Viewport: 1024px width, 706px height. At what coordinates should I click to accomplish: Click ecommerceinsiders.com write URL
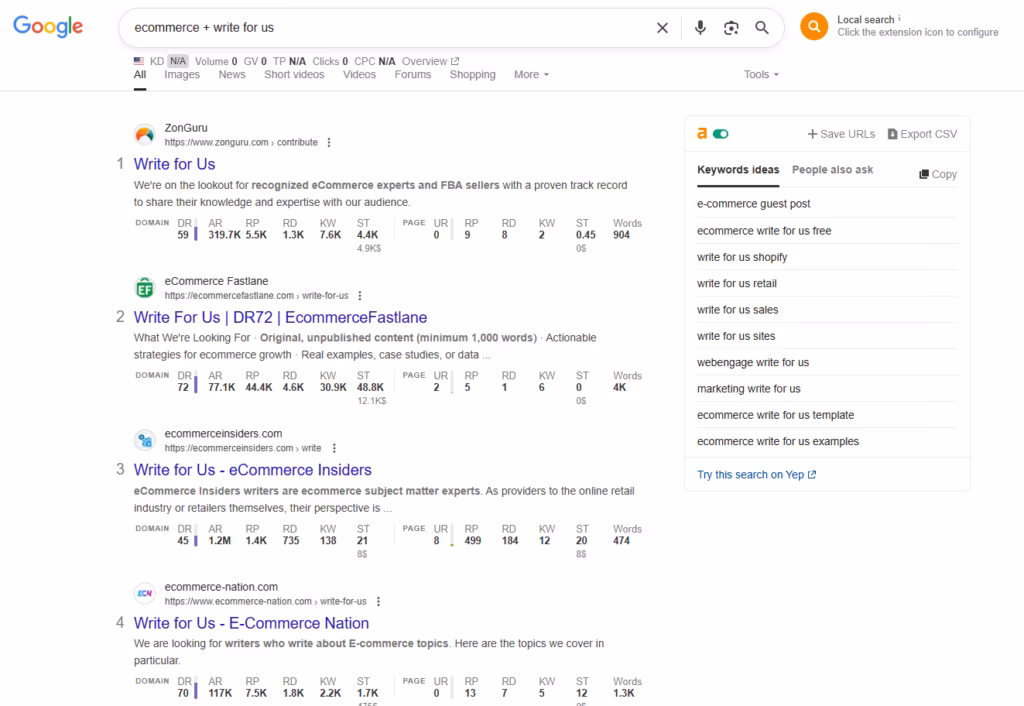243,448
